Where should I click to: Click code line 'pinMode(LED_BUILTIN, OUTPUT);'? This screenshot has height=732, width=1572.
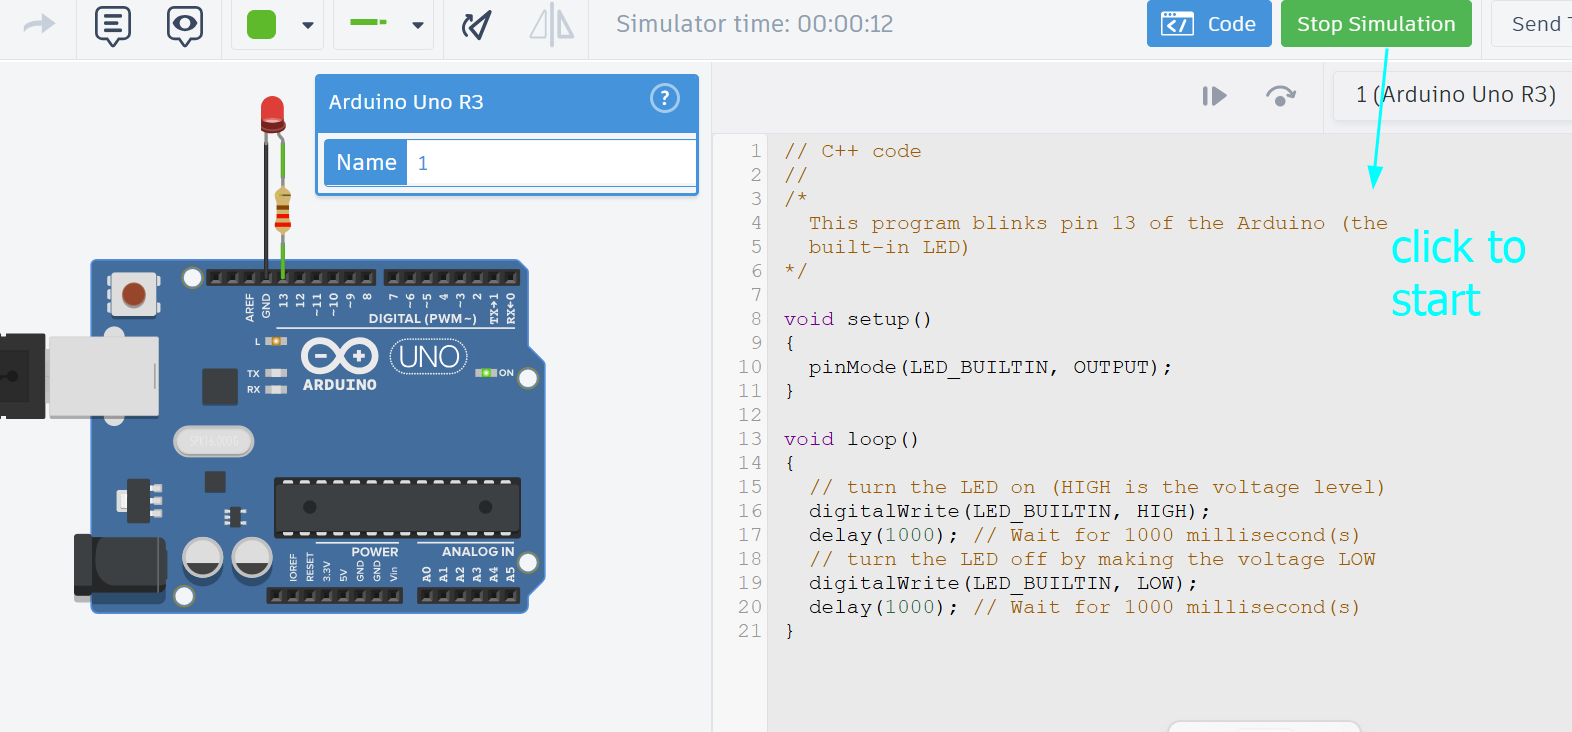[990, 367]
